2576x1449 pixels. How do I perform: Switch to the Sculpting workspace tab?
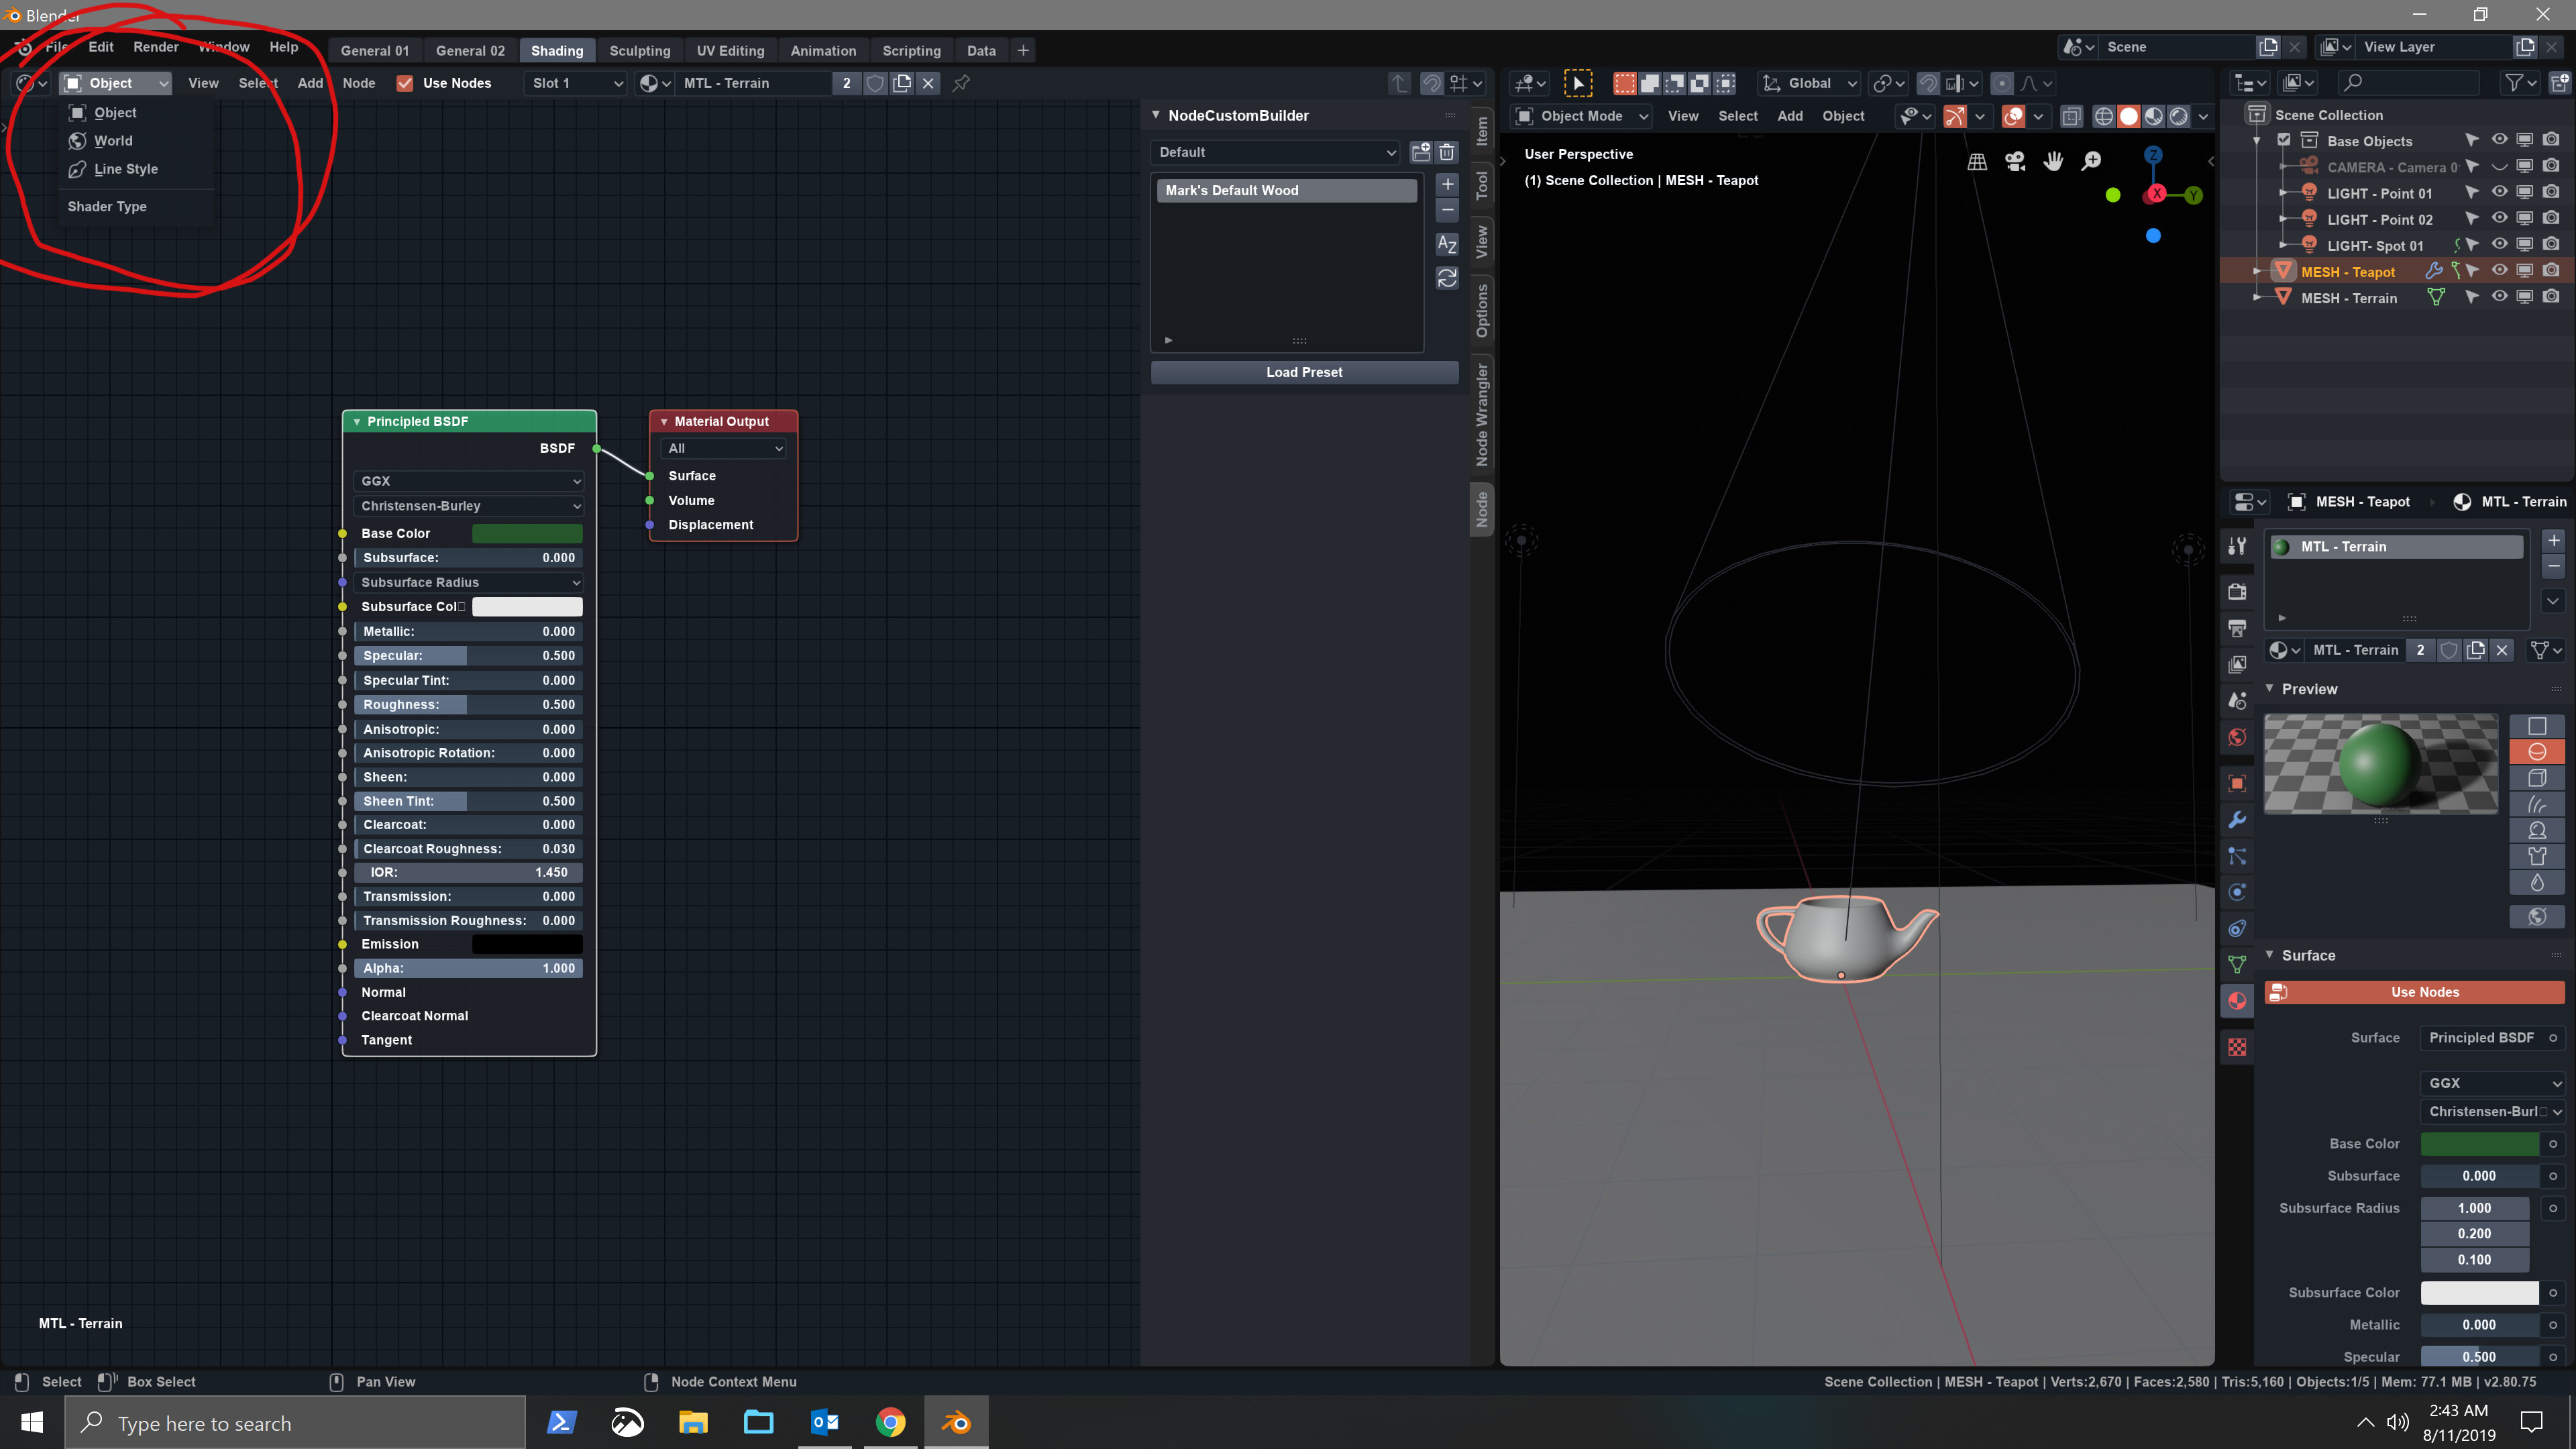[640, 50]
